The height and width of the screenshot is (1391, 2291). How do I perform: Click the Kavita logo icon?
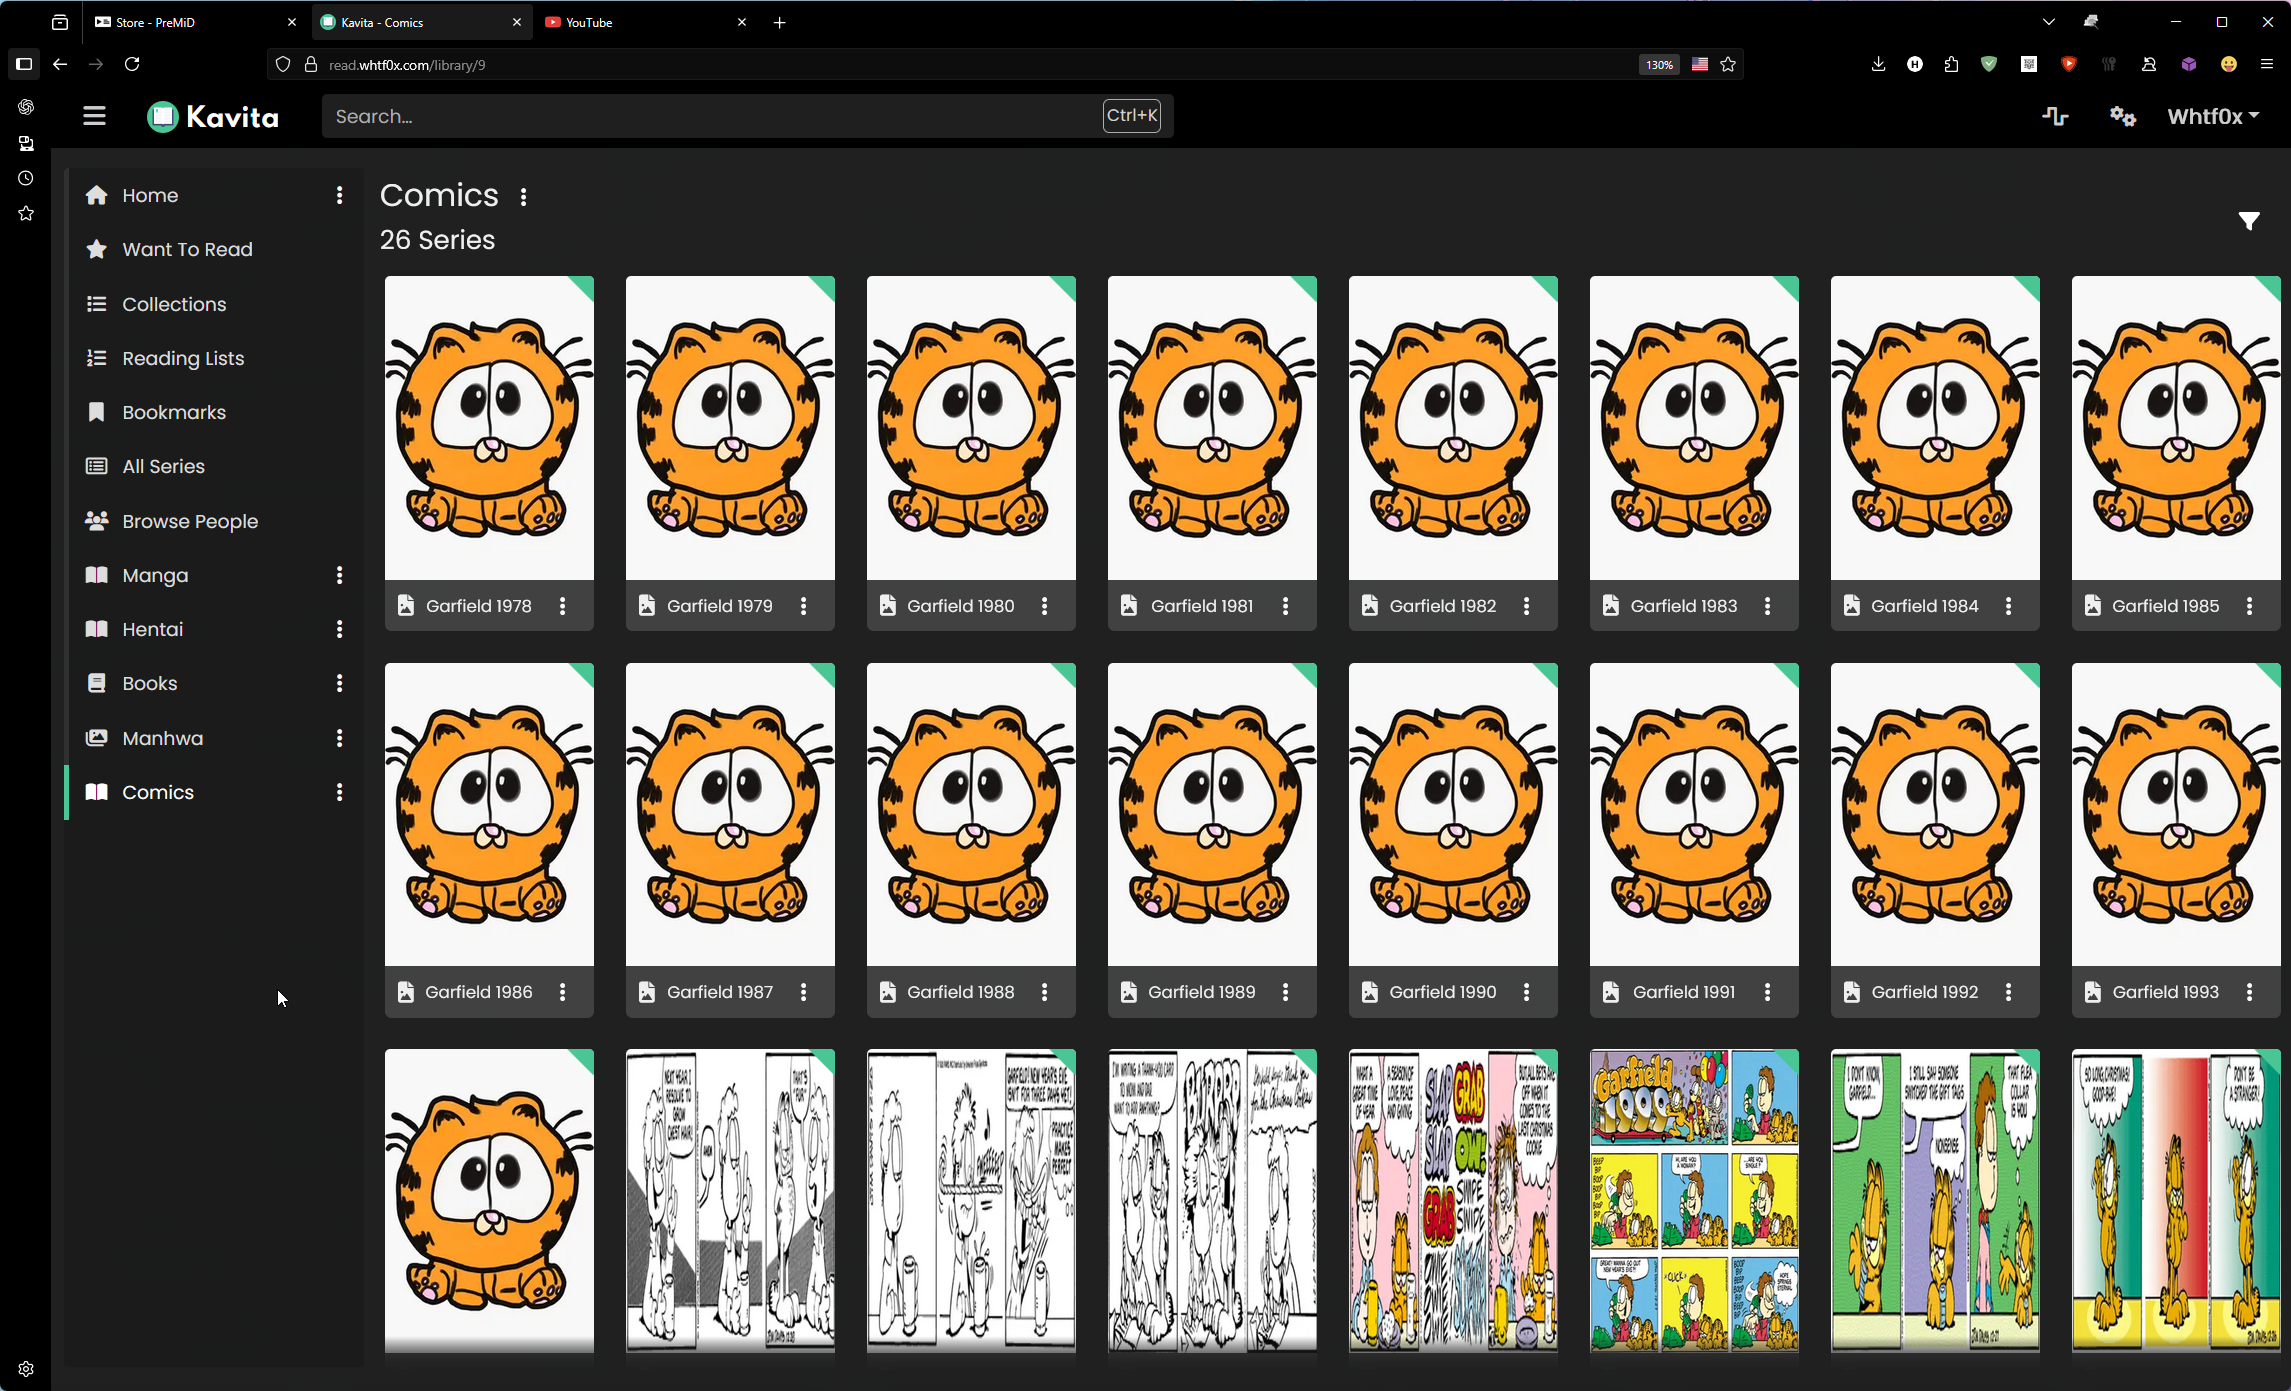[162, 116]
